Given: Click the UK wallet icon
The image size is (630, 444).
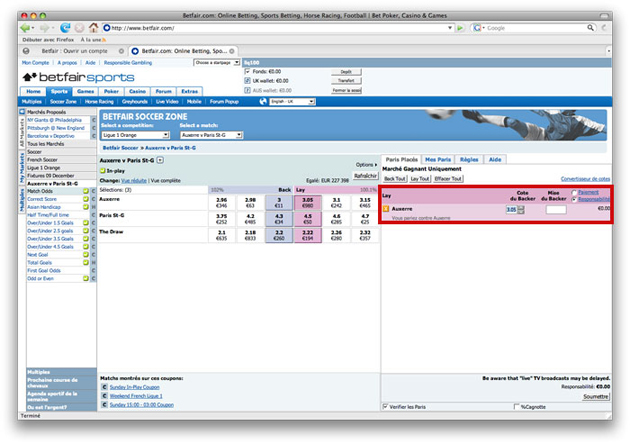Looking at the screenshot, I should [248, 81].
